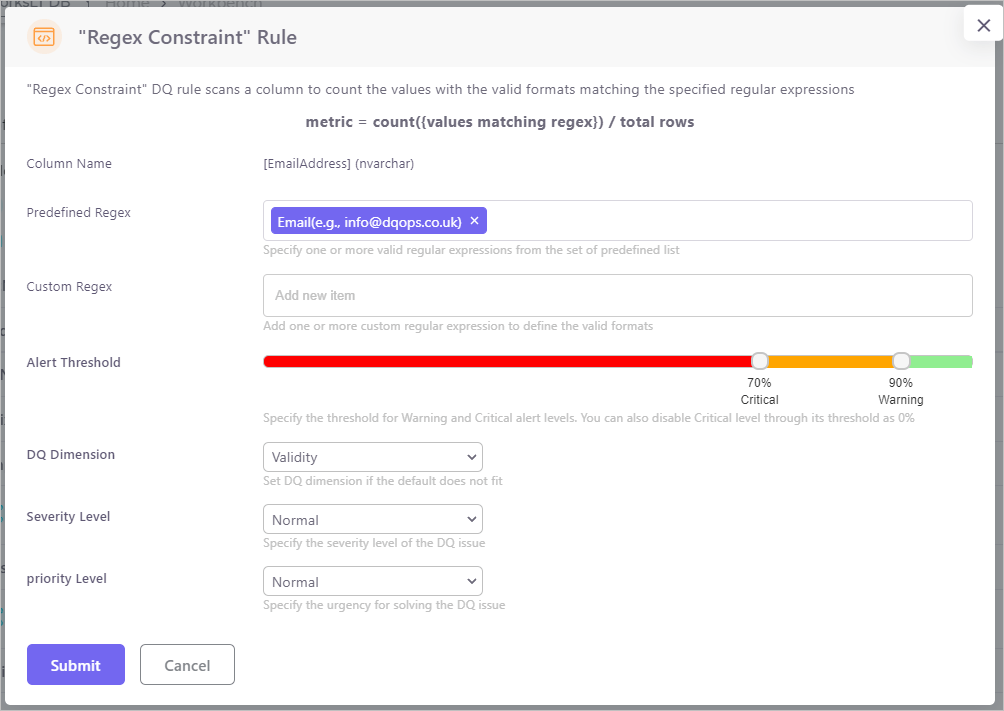The image size is (1004, 711).
Task: Click the 90% Warning label
Action: [x=900, y=391]
